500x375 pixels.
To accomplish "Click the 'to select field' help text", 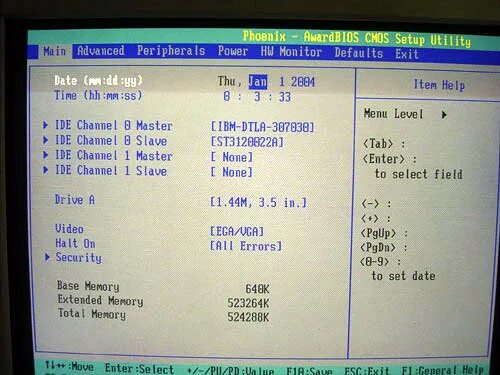I will pos(419,174).
